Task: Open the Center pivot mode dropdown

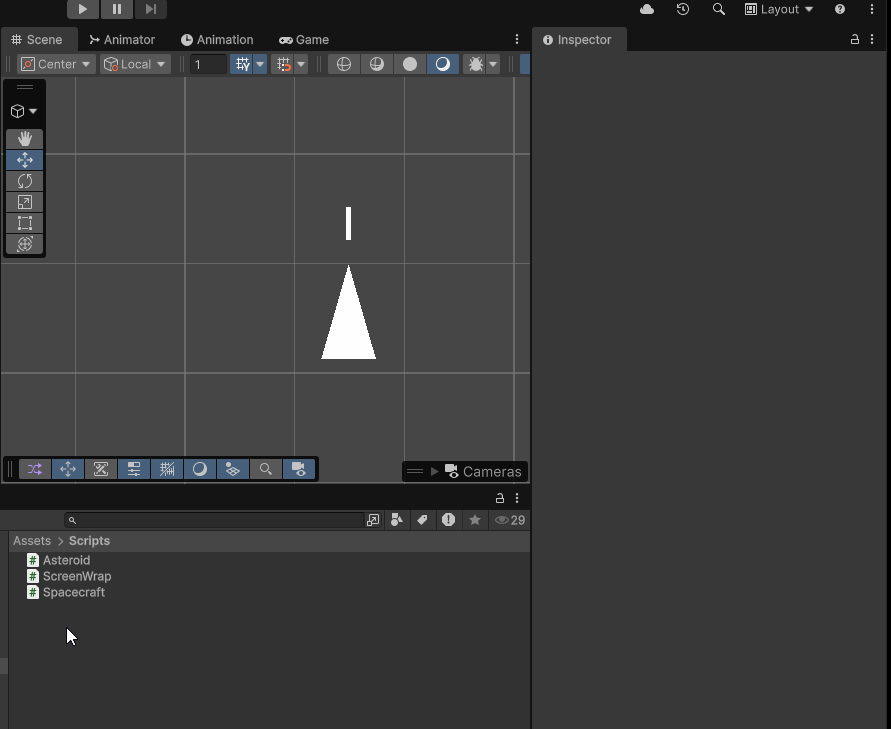Action: (x=56, y=64)
